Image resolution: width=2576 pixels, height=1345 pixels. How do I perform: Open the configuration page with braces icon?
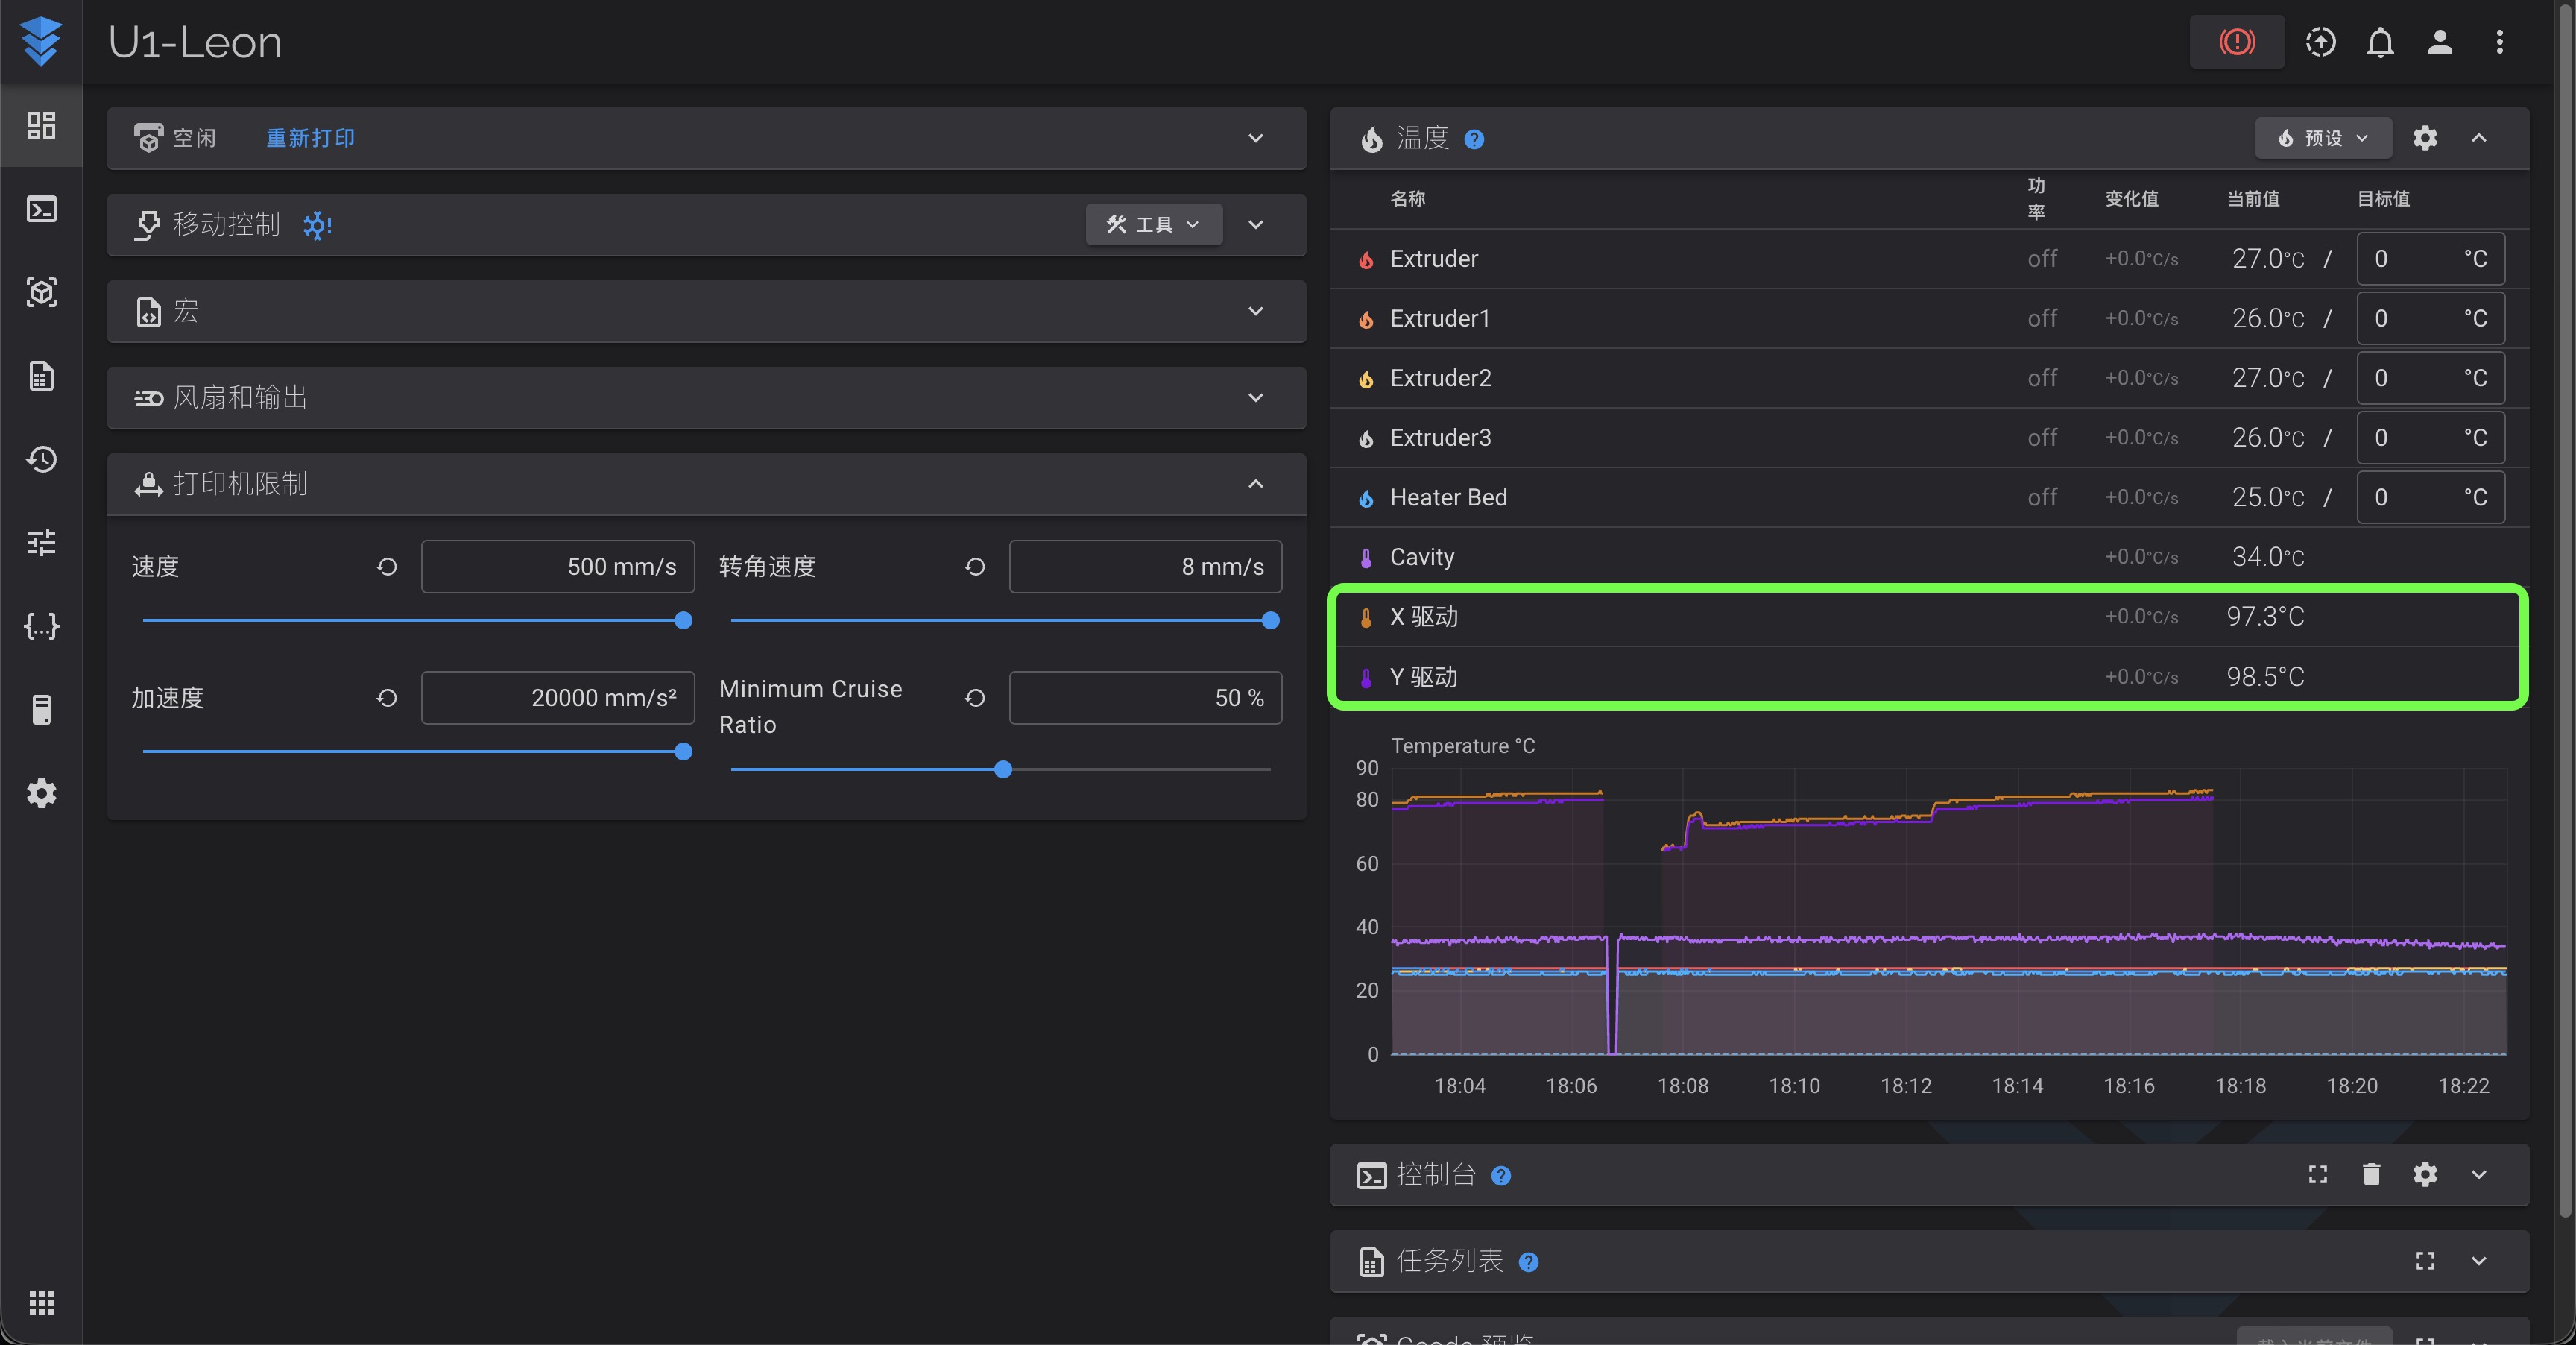click(41, 626)
